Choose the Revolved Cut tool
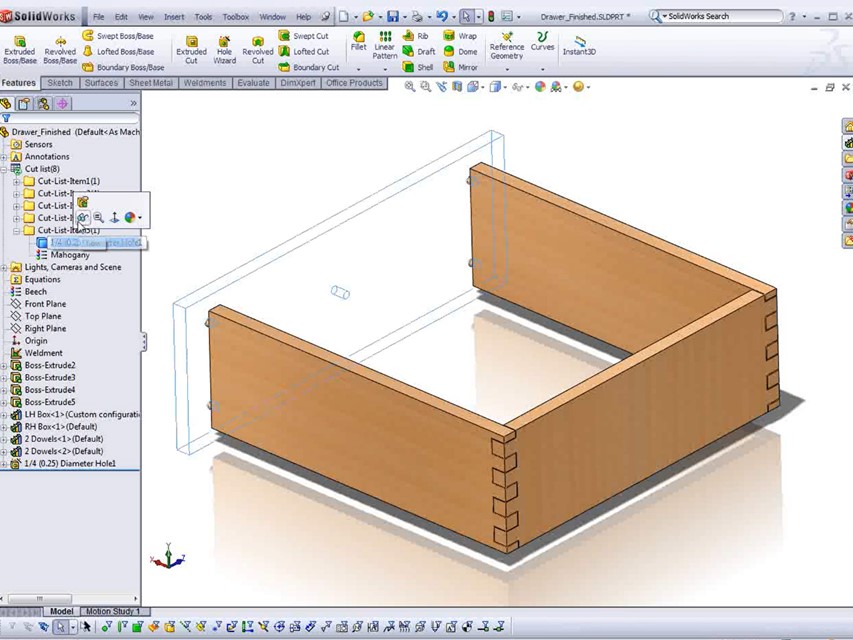Image resolution: width=853 pixels, height=640 pixels. tap(257, 48)
